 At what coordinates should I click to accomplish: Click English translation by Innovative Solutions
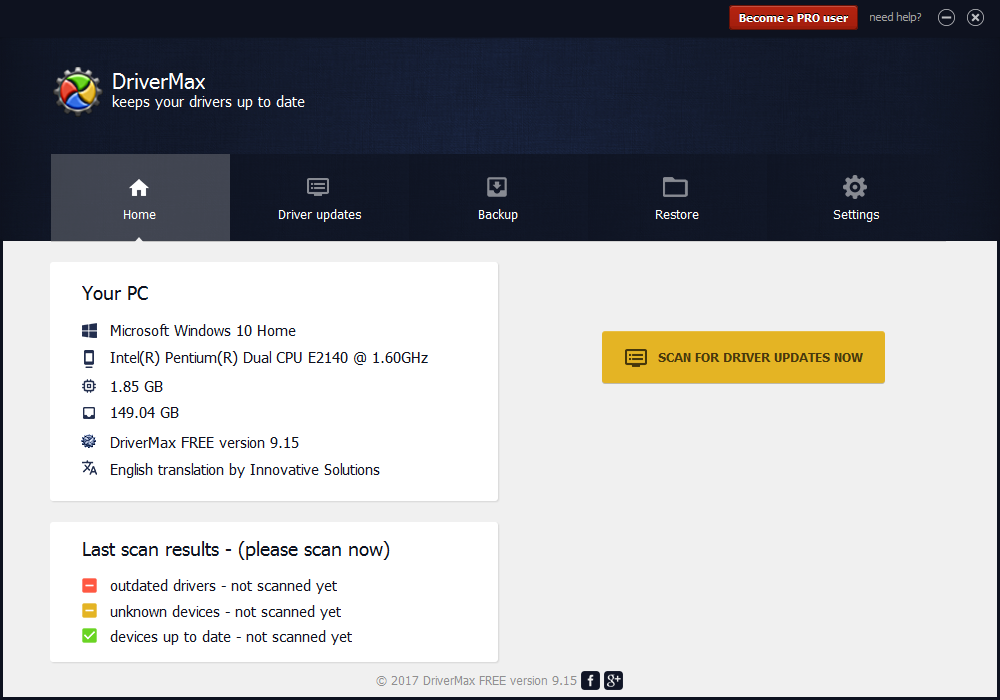[x=245, y=470]
